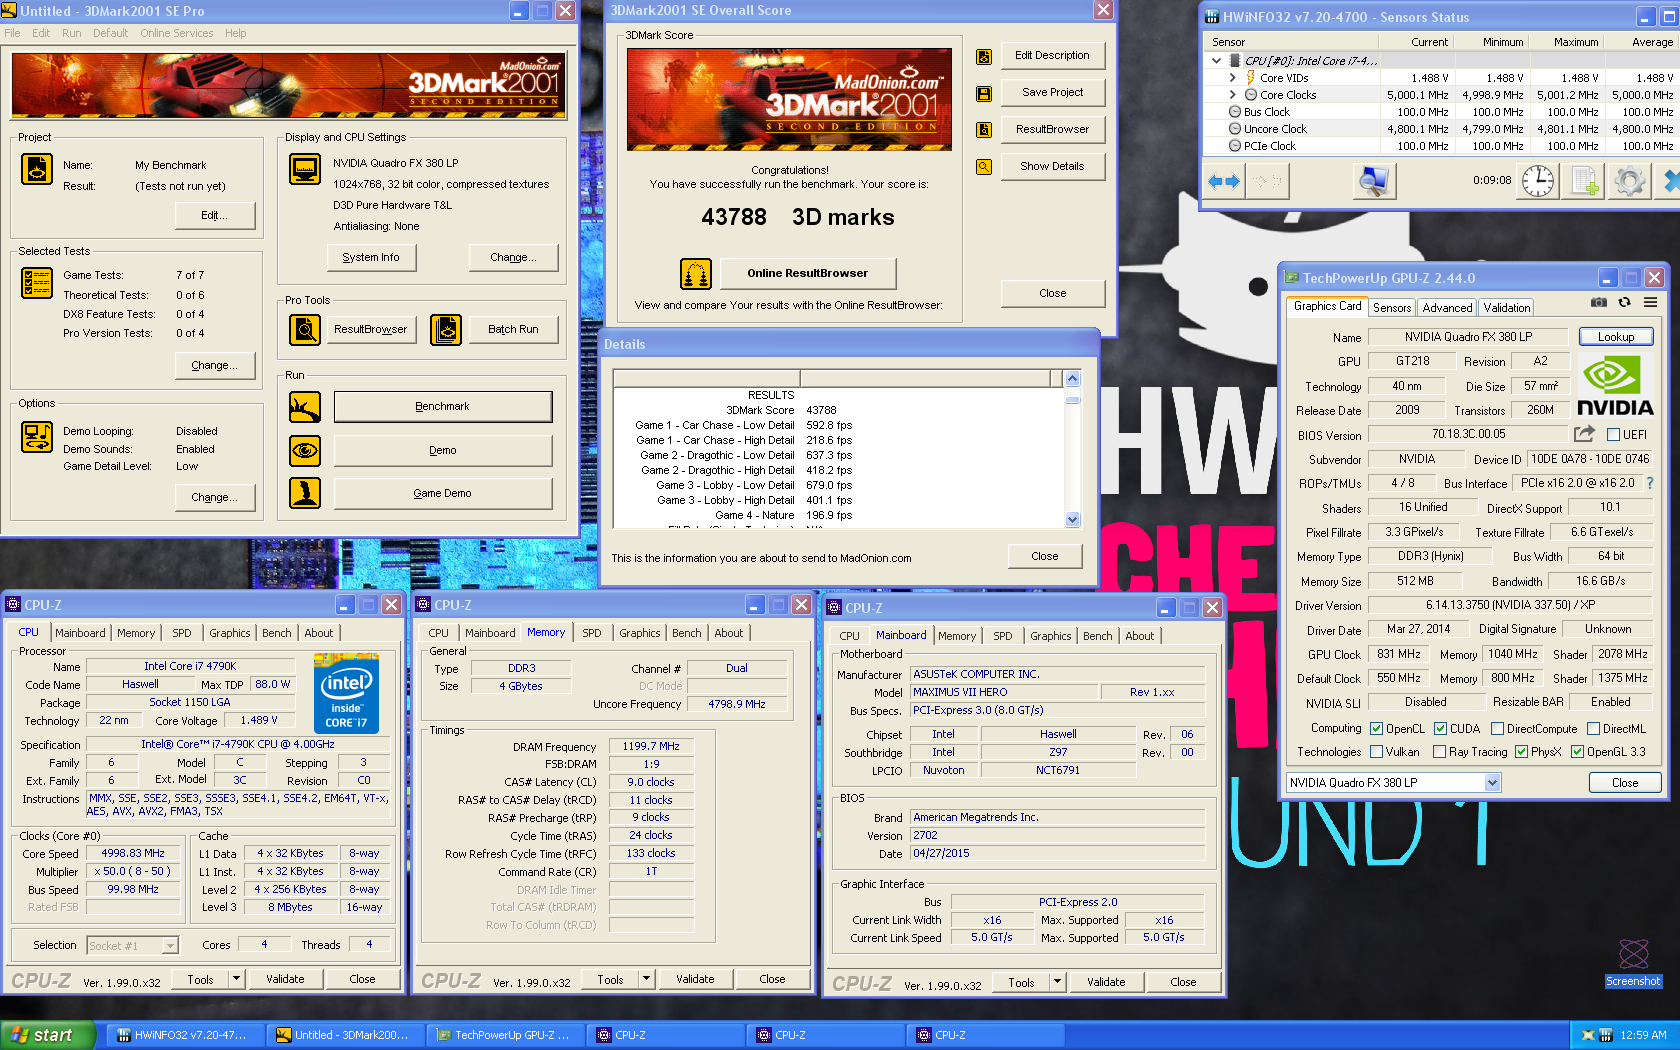Click the eye icon beside Demo
The image size is (1680, 1050).
pyautogui.click(x=305, y=451)
